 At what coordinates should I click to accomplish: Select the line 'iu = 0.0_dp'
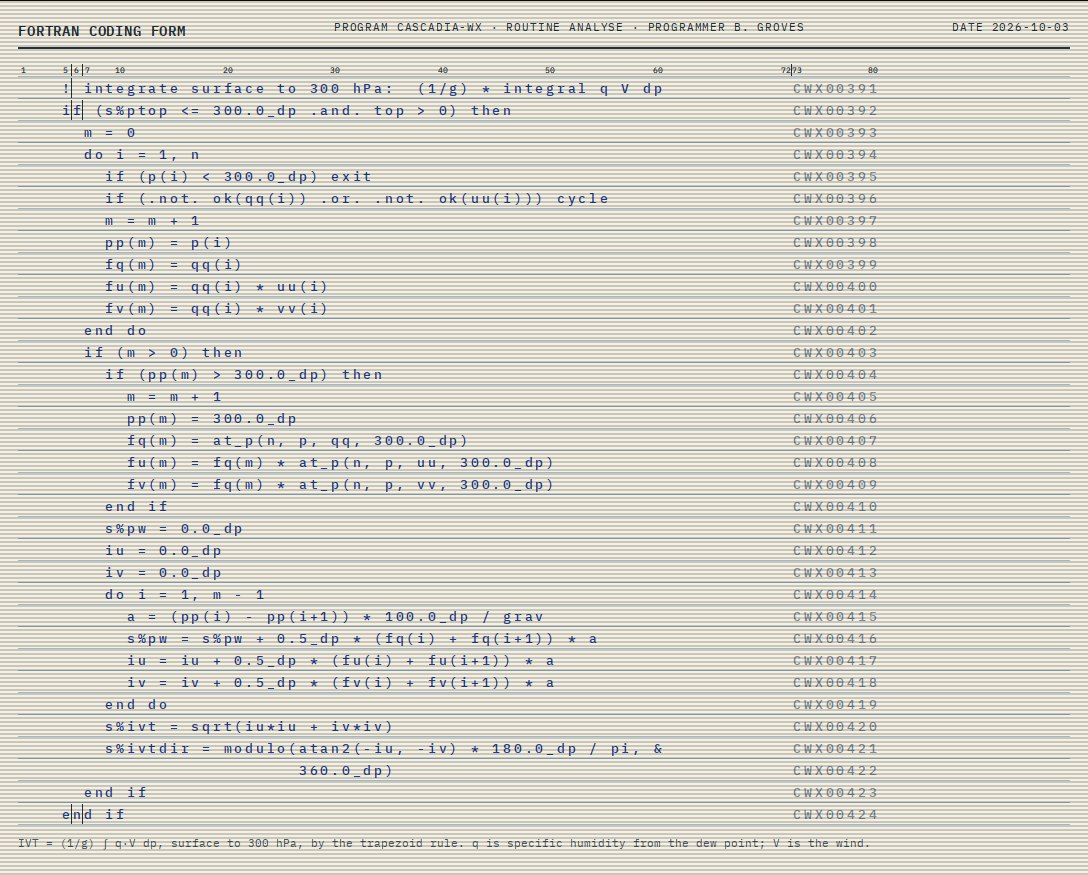(x=164, y=551)
